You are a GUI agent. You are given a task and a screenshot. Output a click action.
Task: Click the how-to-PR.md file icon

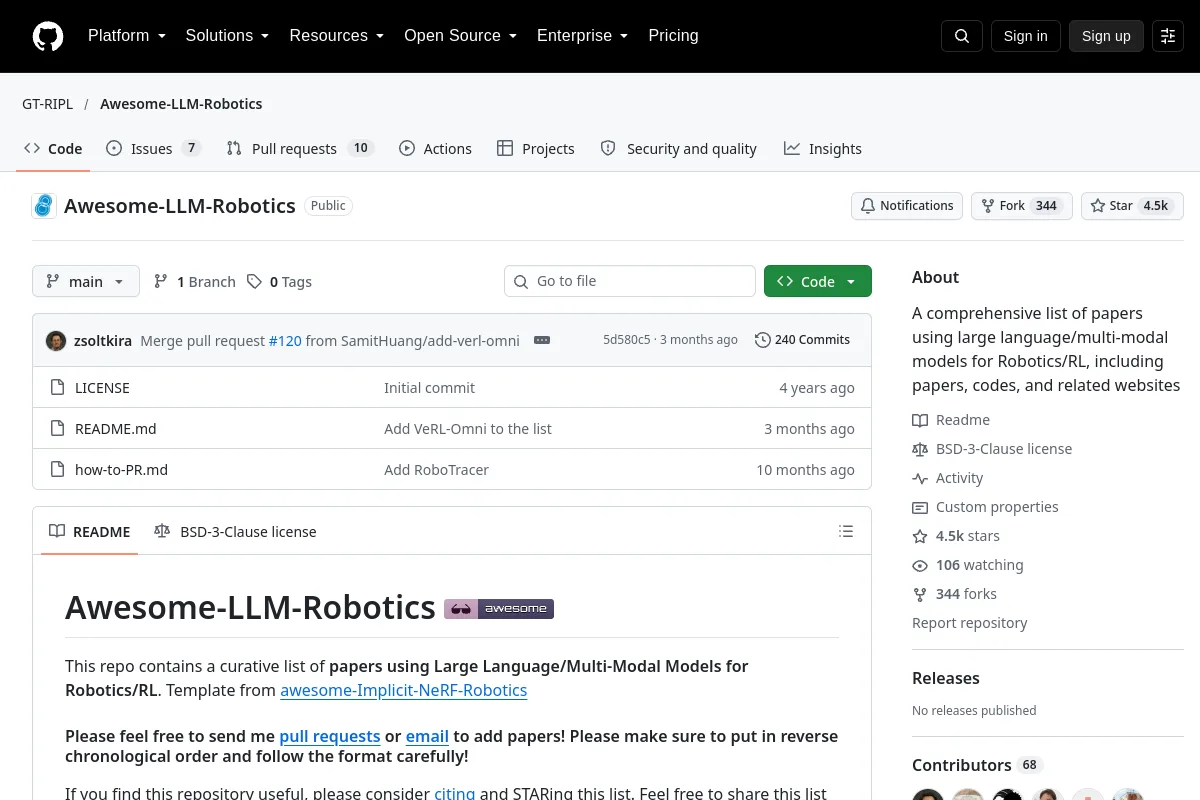58,470
